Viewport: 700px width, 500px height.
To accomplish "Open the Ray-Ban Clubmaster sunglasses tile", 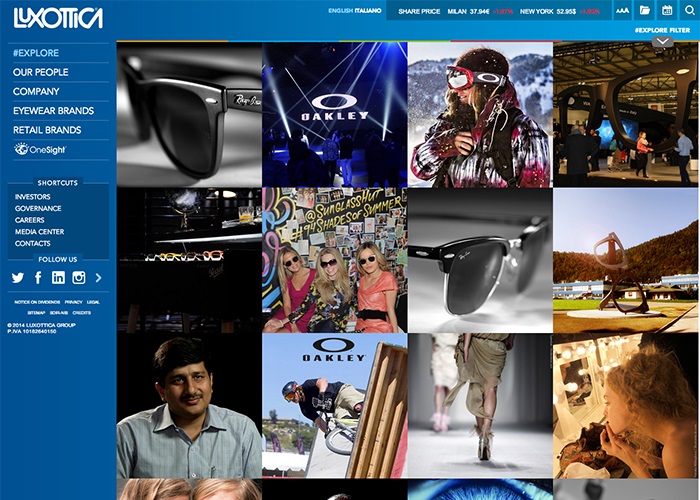I will click(x=480, y=260).
